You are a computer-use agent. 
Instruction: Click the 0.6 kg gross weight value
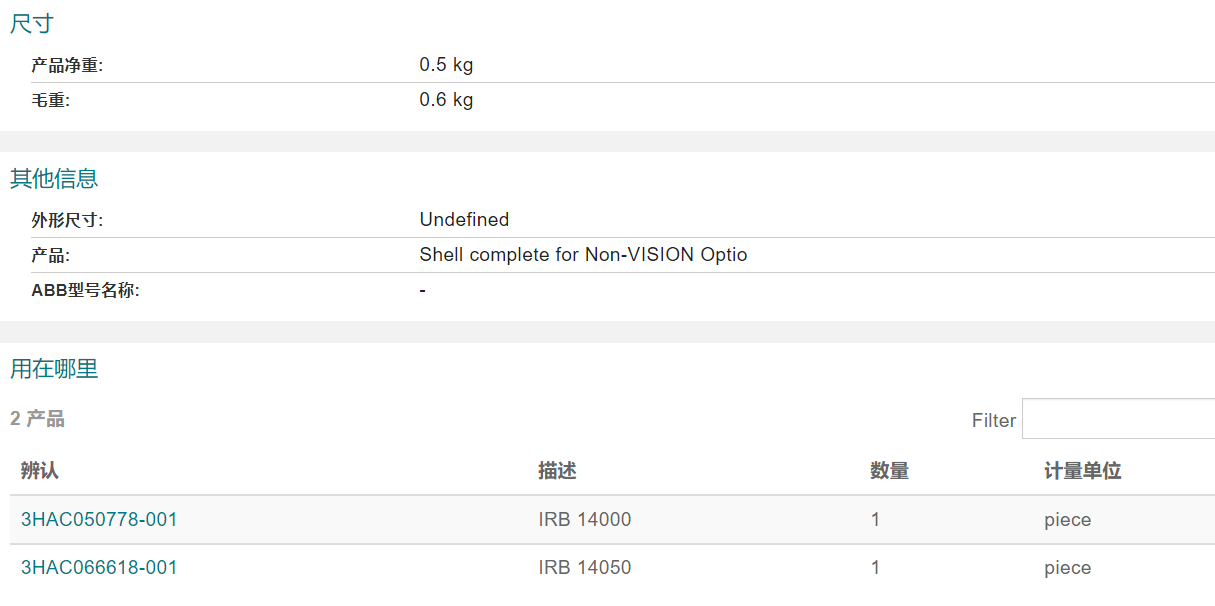point(446,100)
